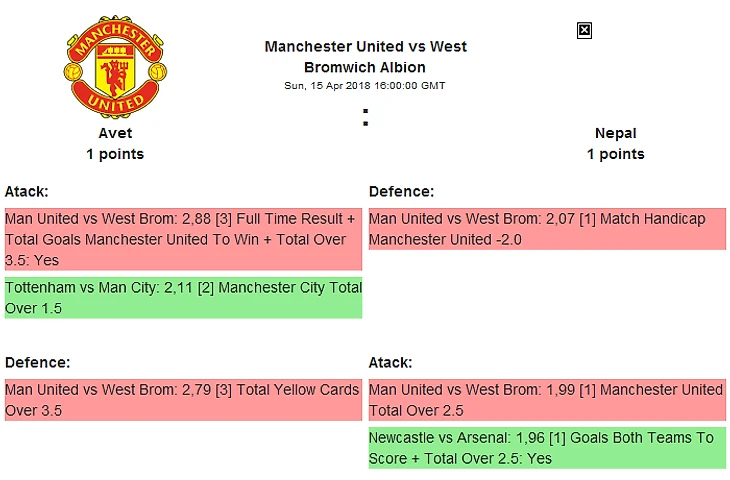Viewport: 730px width, 480px height.
Task: Click the right Defence heading under Nepal
Action: click(401, 191)
